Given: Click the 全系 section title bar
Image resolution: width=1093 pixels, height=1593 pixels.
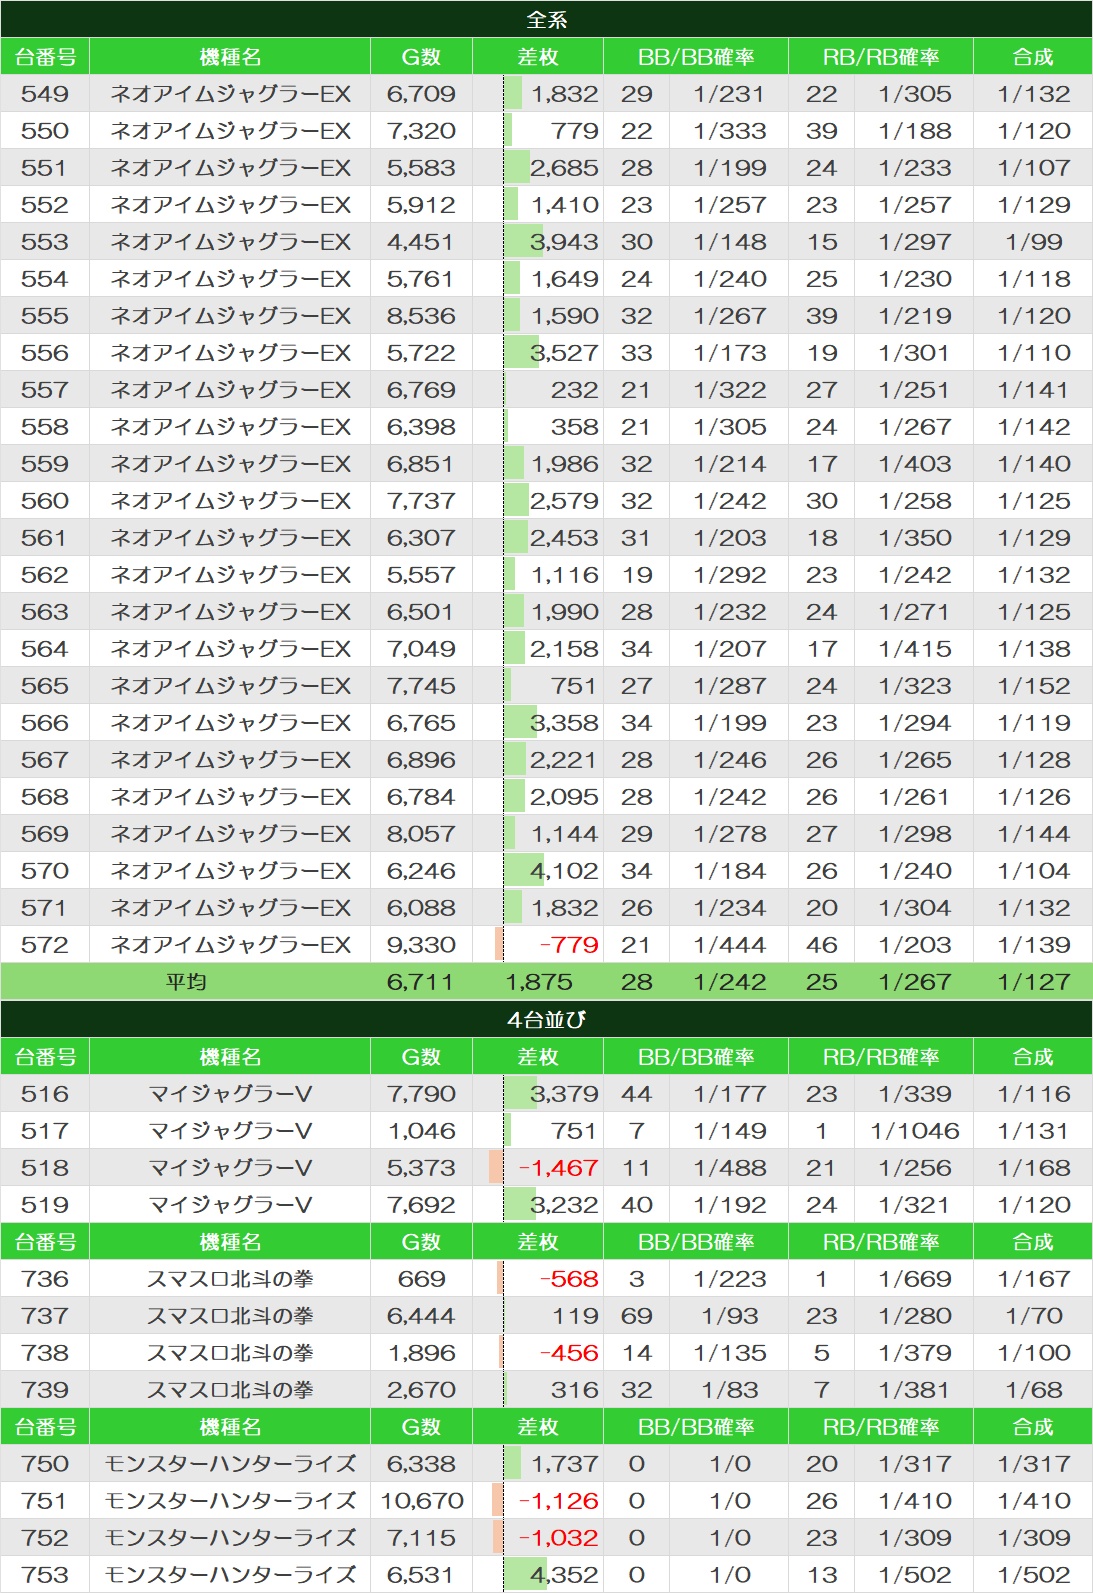Looking at the screenshot, I should 546,19.
